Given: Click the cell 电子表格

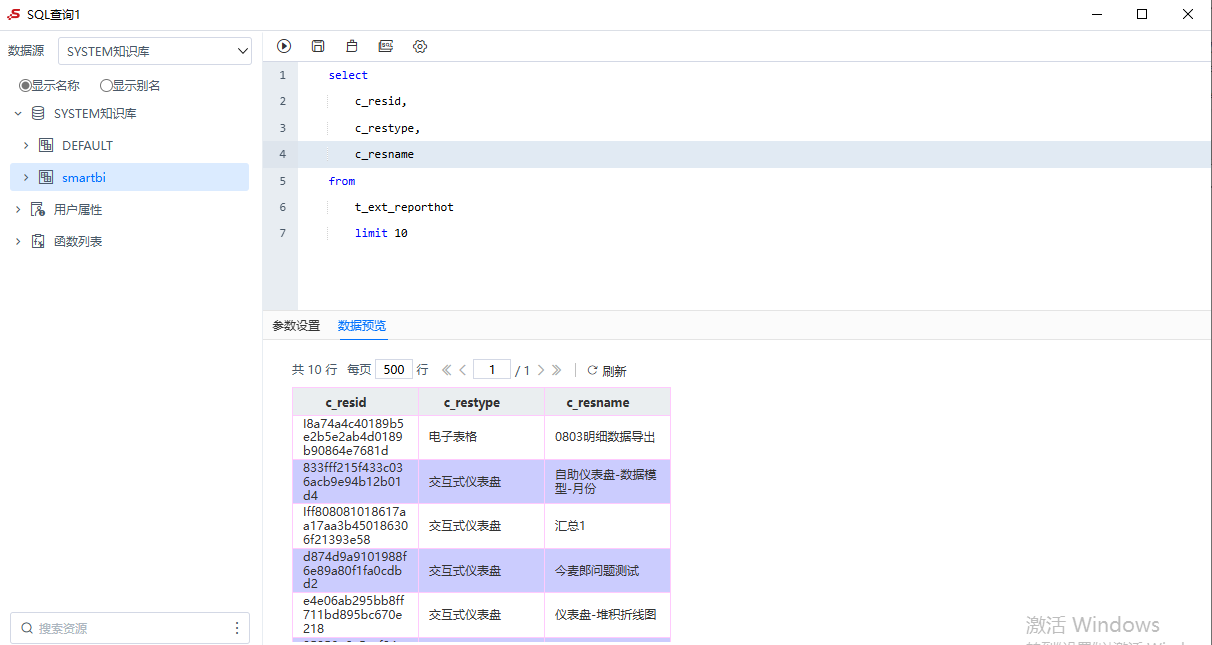Looking at the screenshot, I should (482, 437).
